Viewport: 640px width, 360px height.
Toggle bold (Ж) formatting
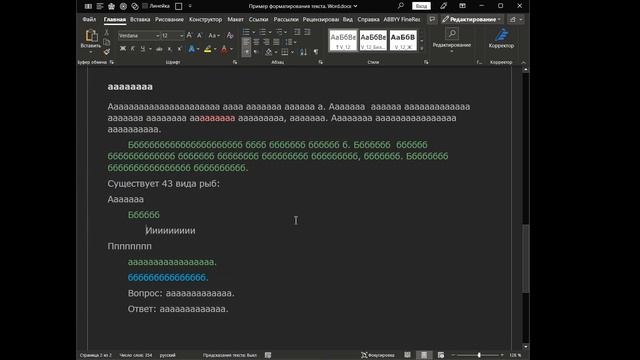tap(123, 49)
